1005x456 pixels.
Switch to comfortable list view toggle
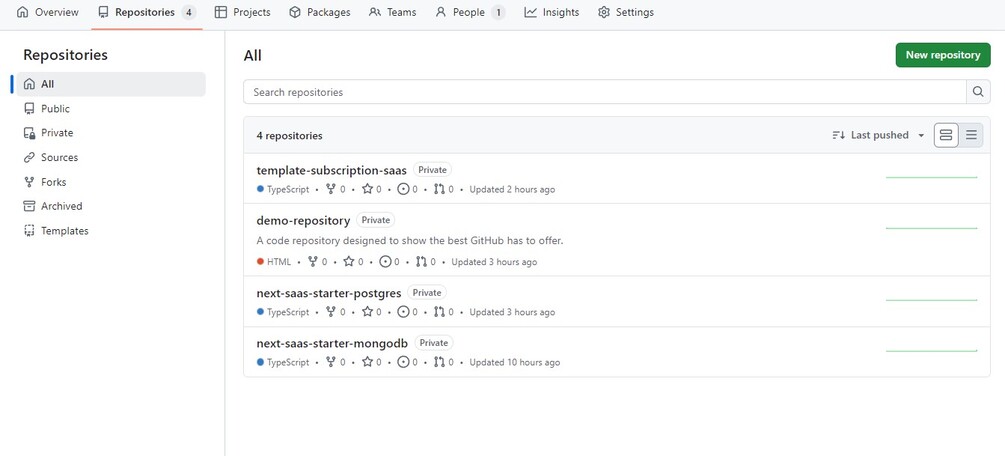point(945,135)
